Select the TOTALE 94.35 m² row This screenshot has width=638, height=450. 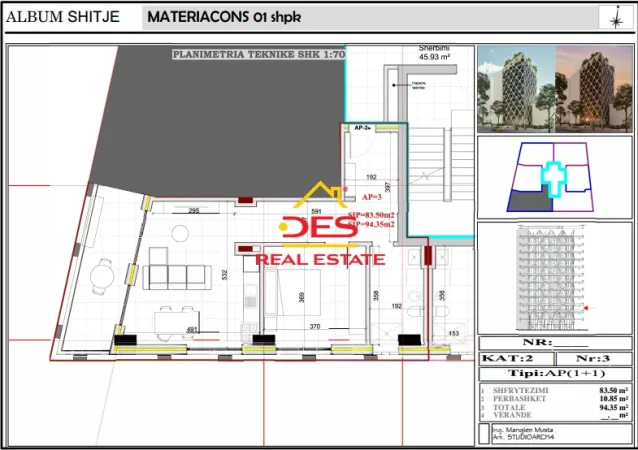(x=555, y=407)
